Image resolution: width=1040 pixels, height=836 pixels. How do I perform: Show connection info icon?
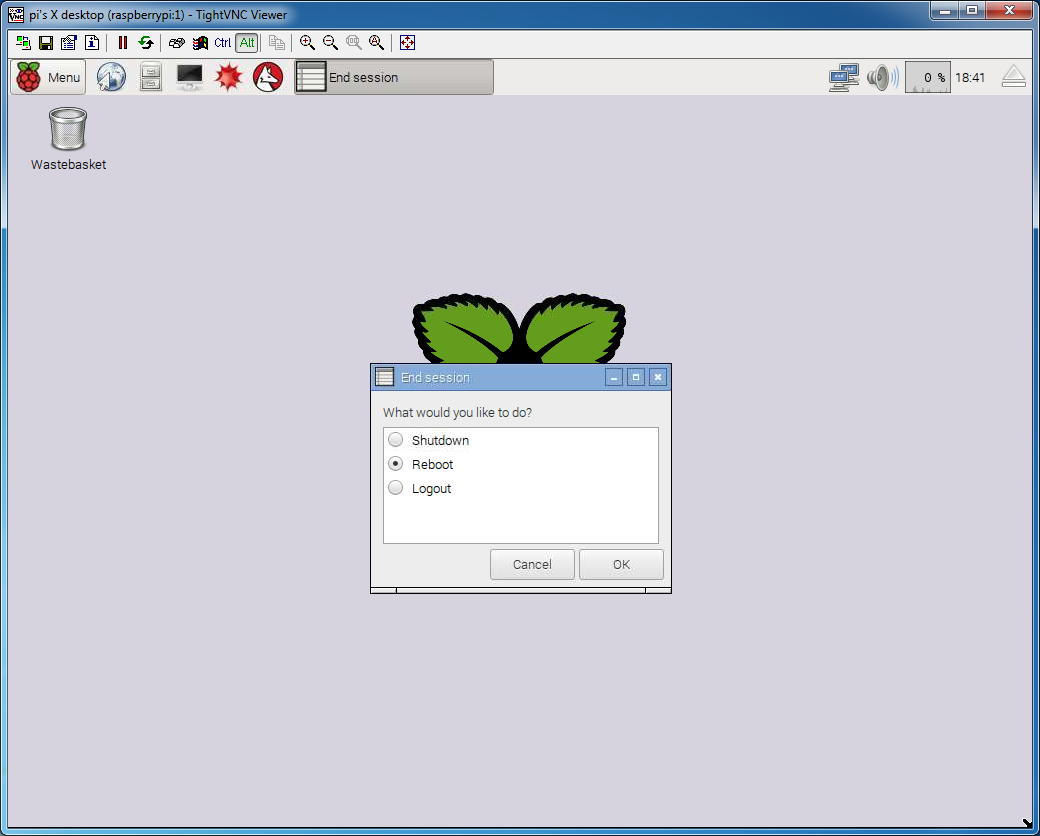(92, 43)
